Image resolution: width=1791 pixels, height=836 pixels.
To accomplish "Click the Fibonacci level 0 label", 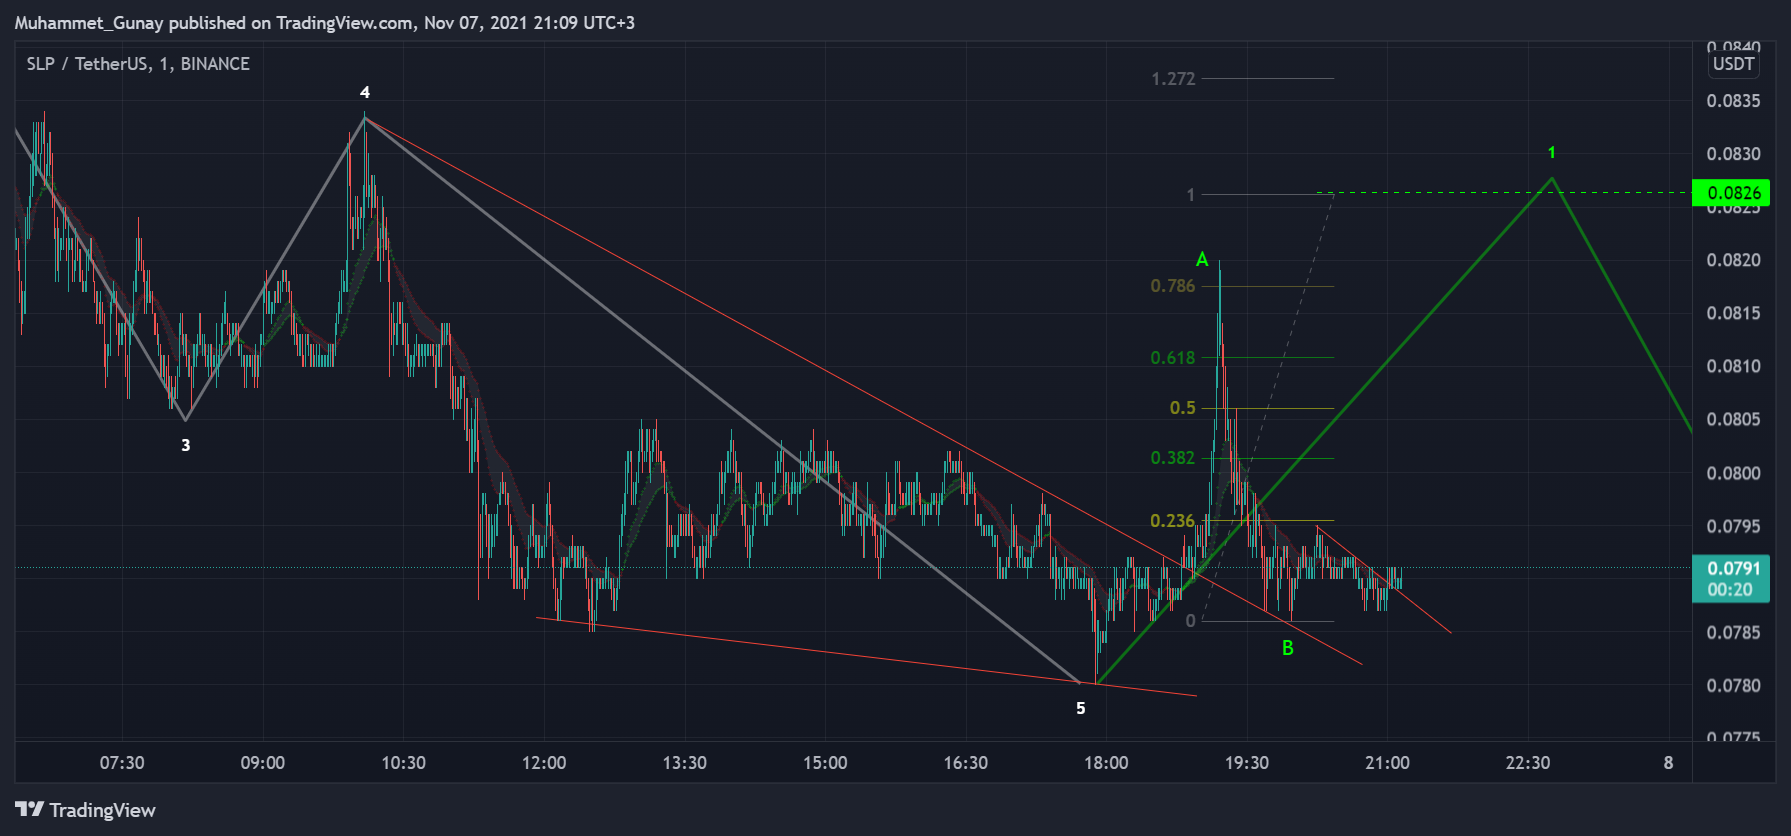I will click(x=1190, y=621).
